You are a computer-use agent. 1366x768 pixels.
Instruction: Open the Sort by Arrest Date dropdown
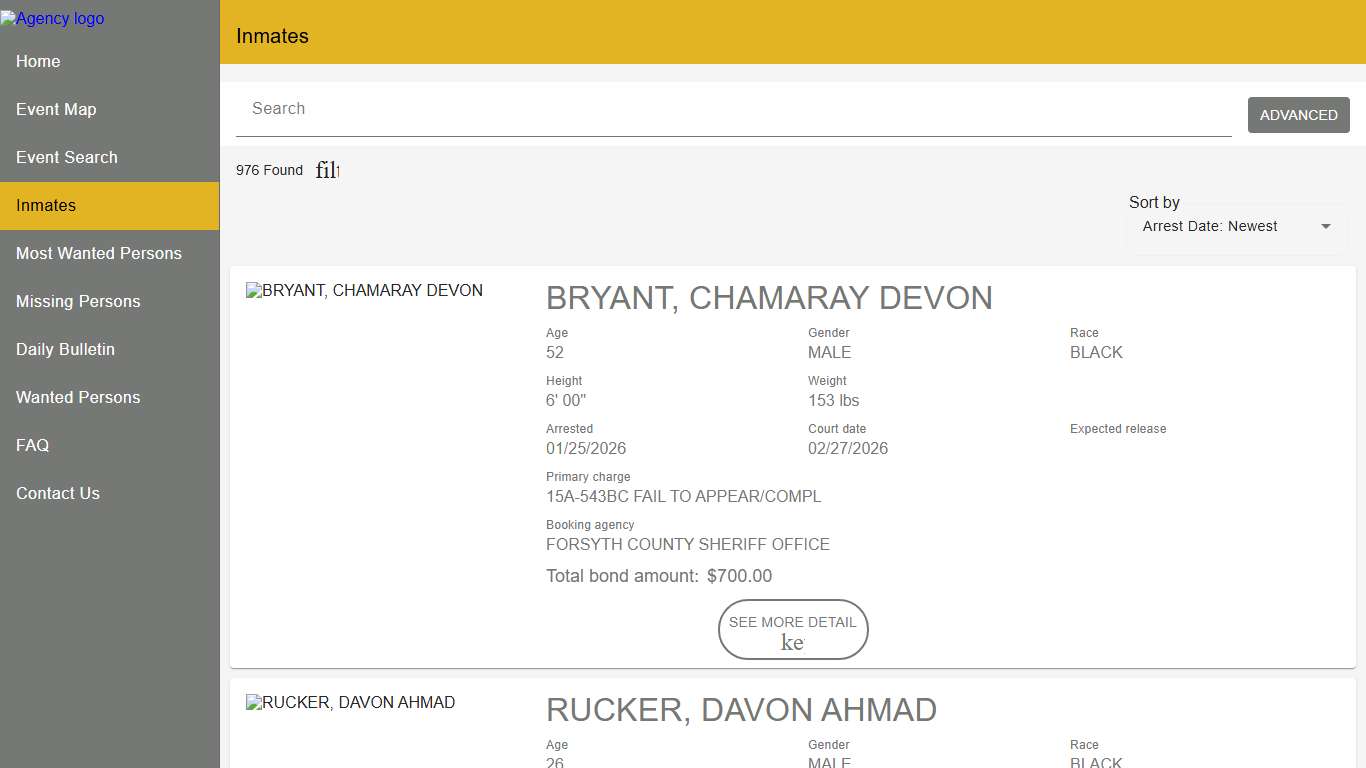pyautogui.click(x=1235, y=226)
